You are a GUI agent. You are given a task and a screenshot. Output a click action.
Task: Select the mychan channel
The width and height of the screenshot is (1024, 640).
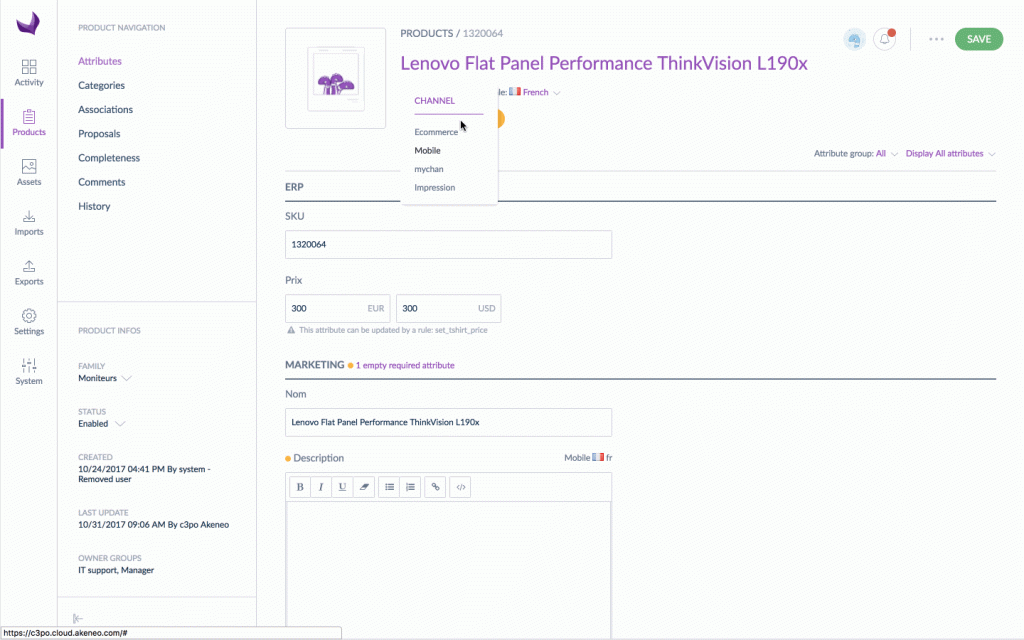pyautogui.click(x=429, y=168)
